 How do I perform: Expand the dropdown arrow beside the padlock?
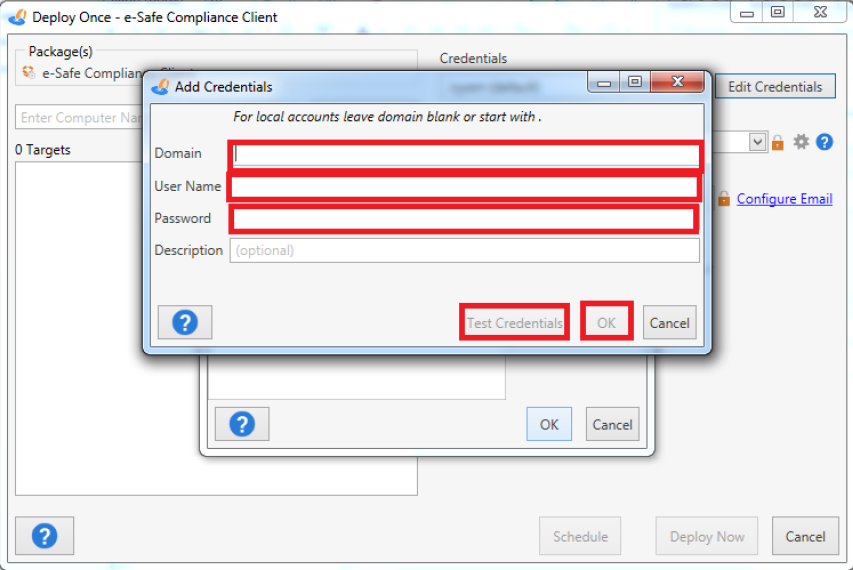click(757, 142)
